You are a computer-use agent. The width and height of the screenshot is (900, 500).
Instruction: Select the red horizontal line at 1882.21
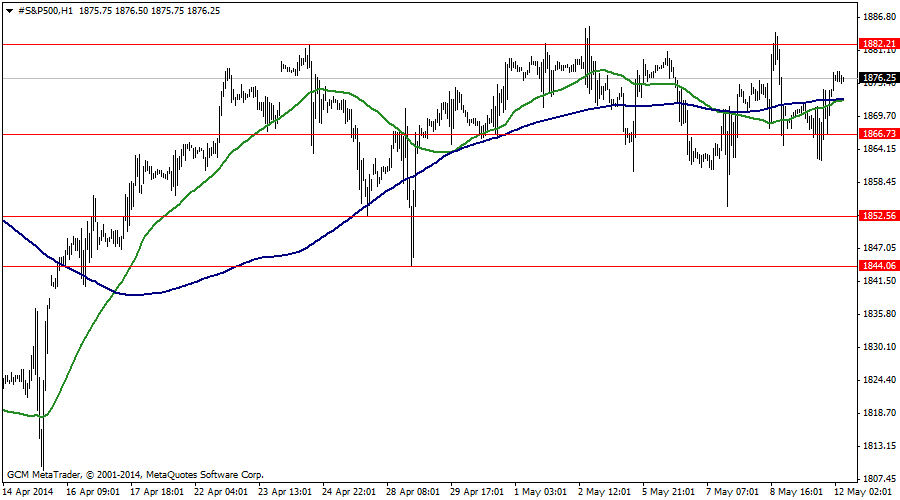tap(429, 44)
